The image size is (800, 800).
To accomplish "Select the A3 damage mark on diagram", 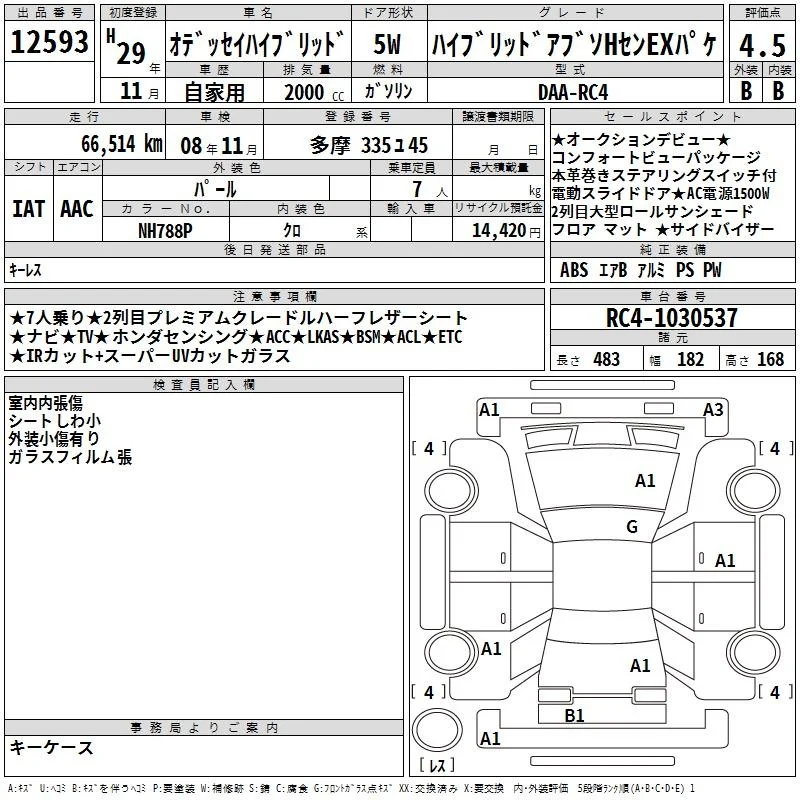I will pyautogui.click(x=713, y=410).
